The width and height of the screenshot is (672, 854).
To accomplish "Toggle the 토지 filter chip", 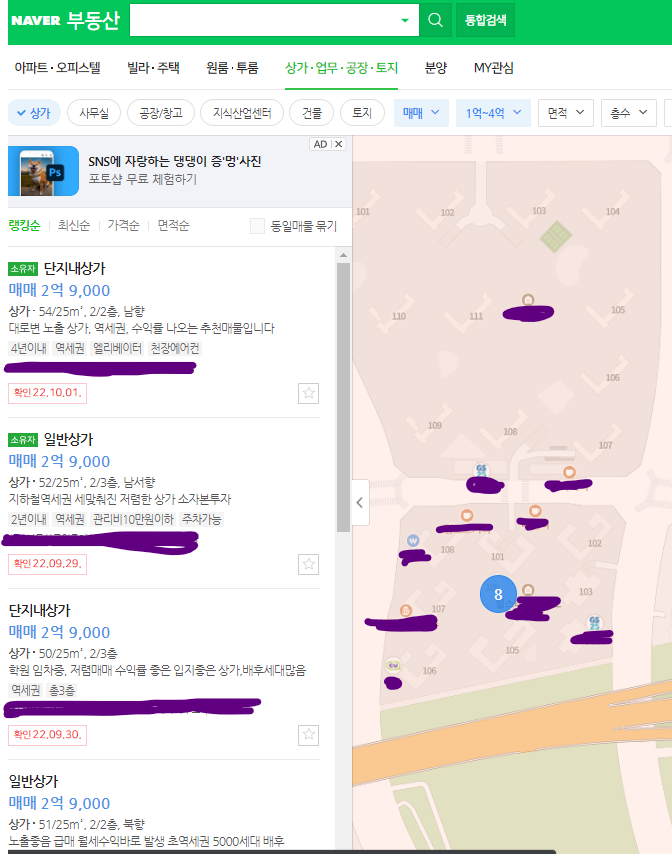I will pos(362,113).
